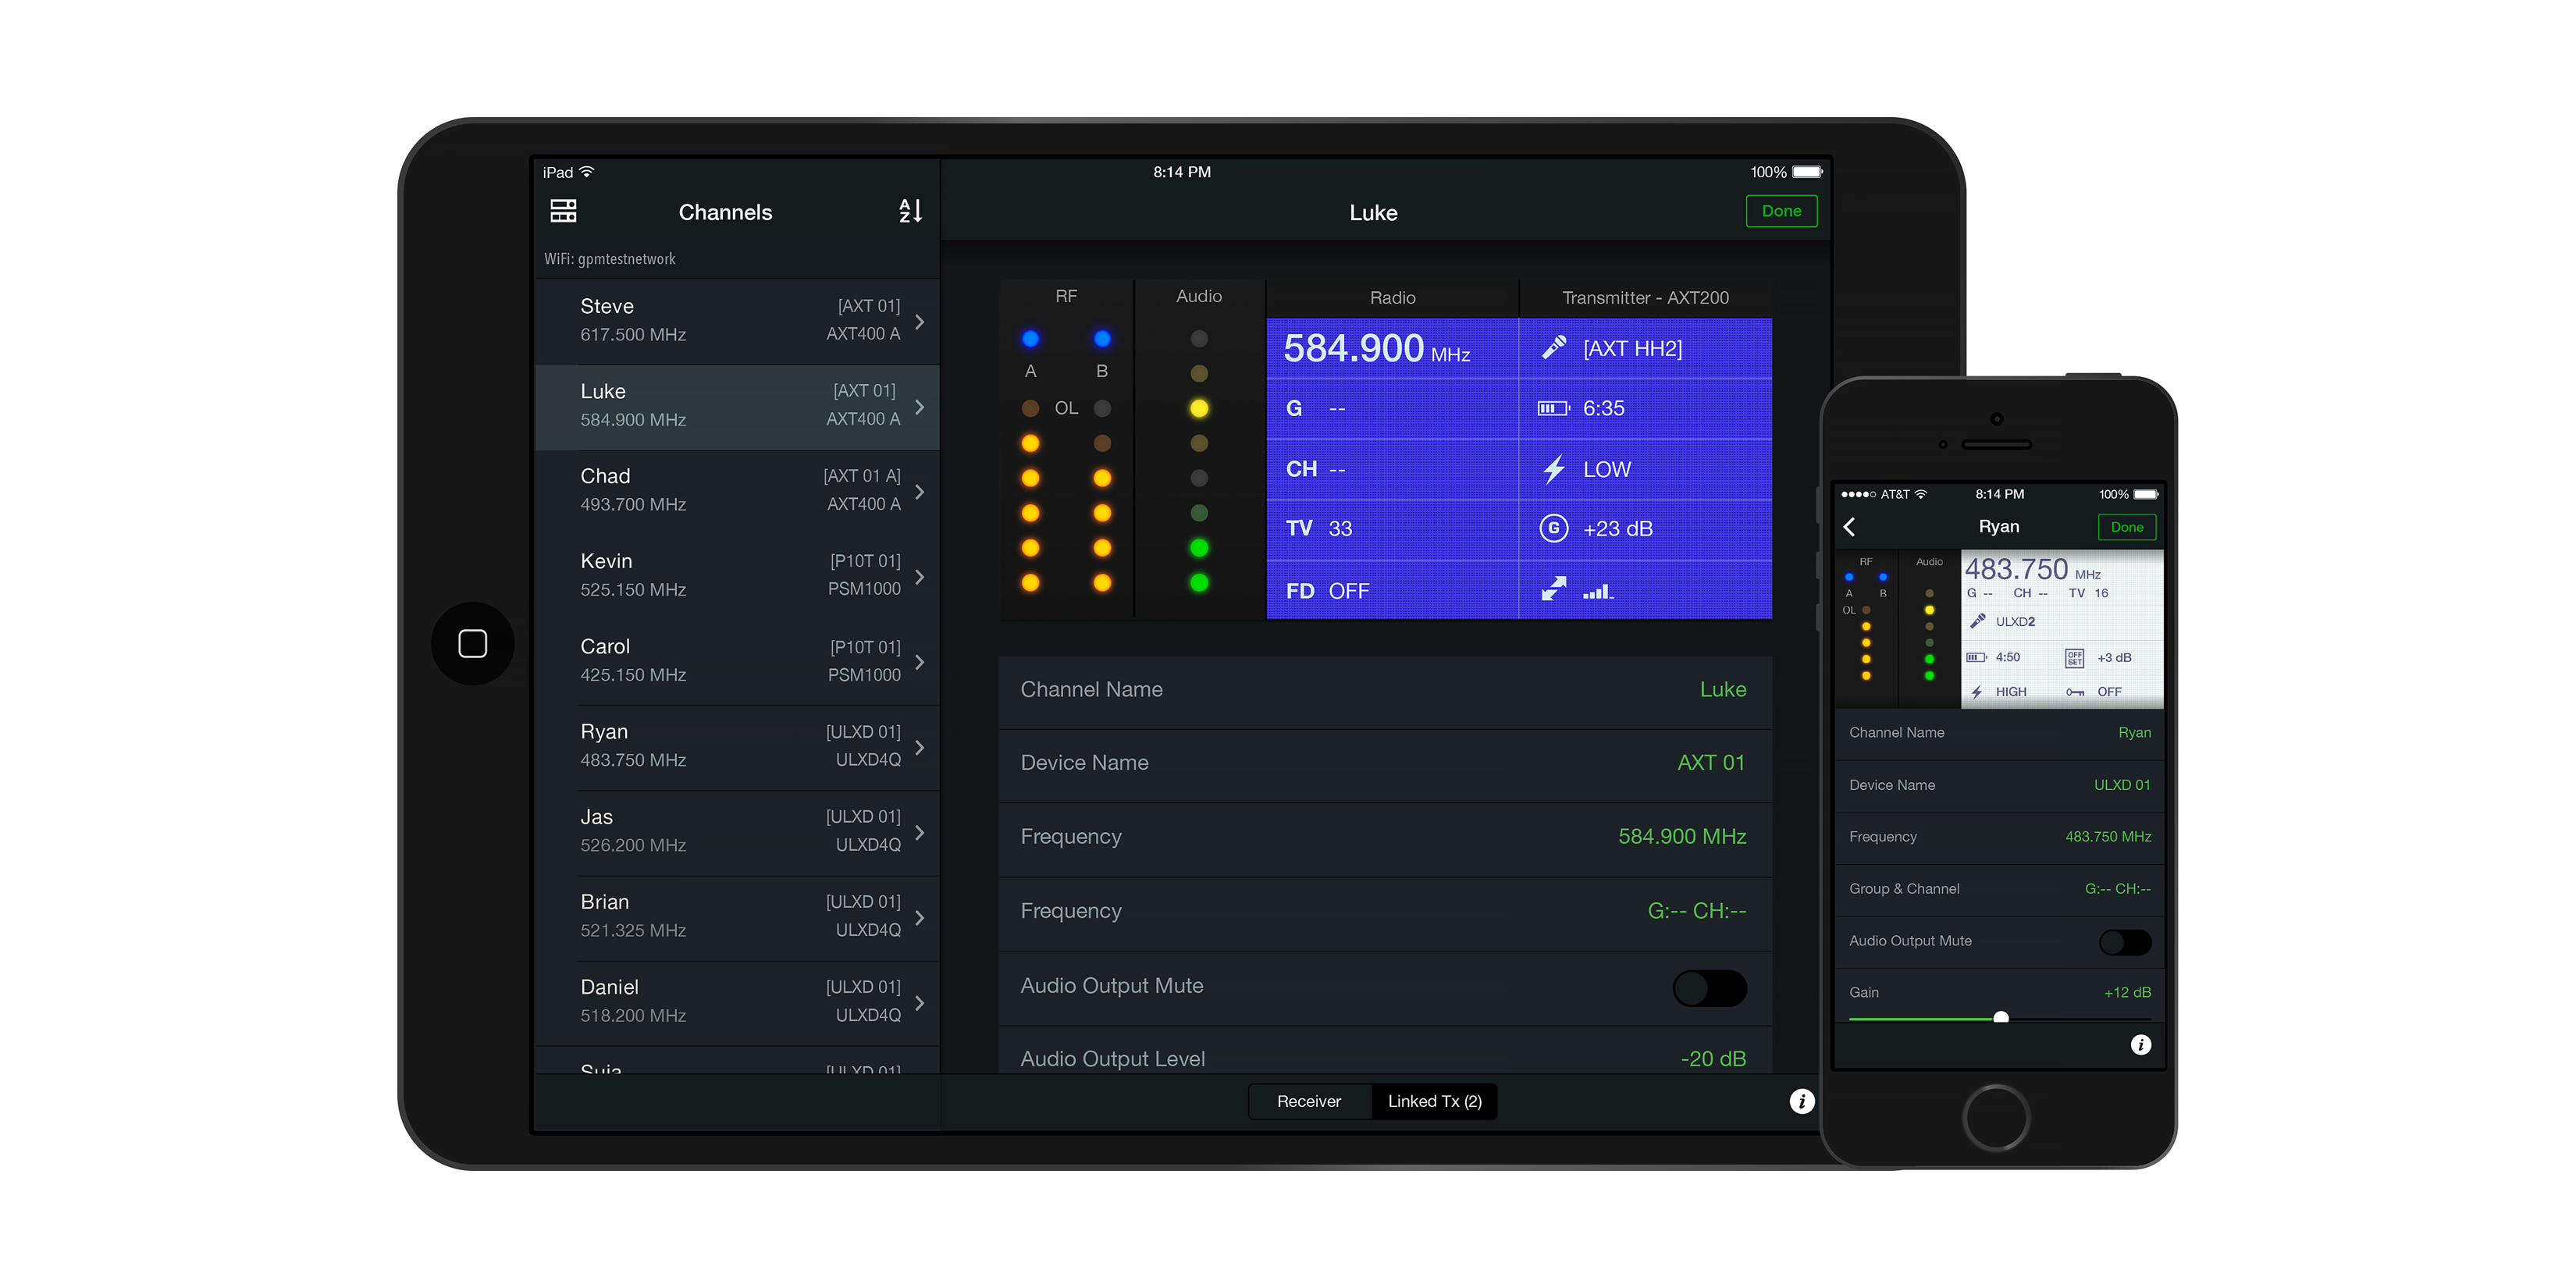Toggle iPhone Audio Output Mute switch
Viewport: 2576px width, 1288px height.
(2124, 942)
